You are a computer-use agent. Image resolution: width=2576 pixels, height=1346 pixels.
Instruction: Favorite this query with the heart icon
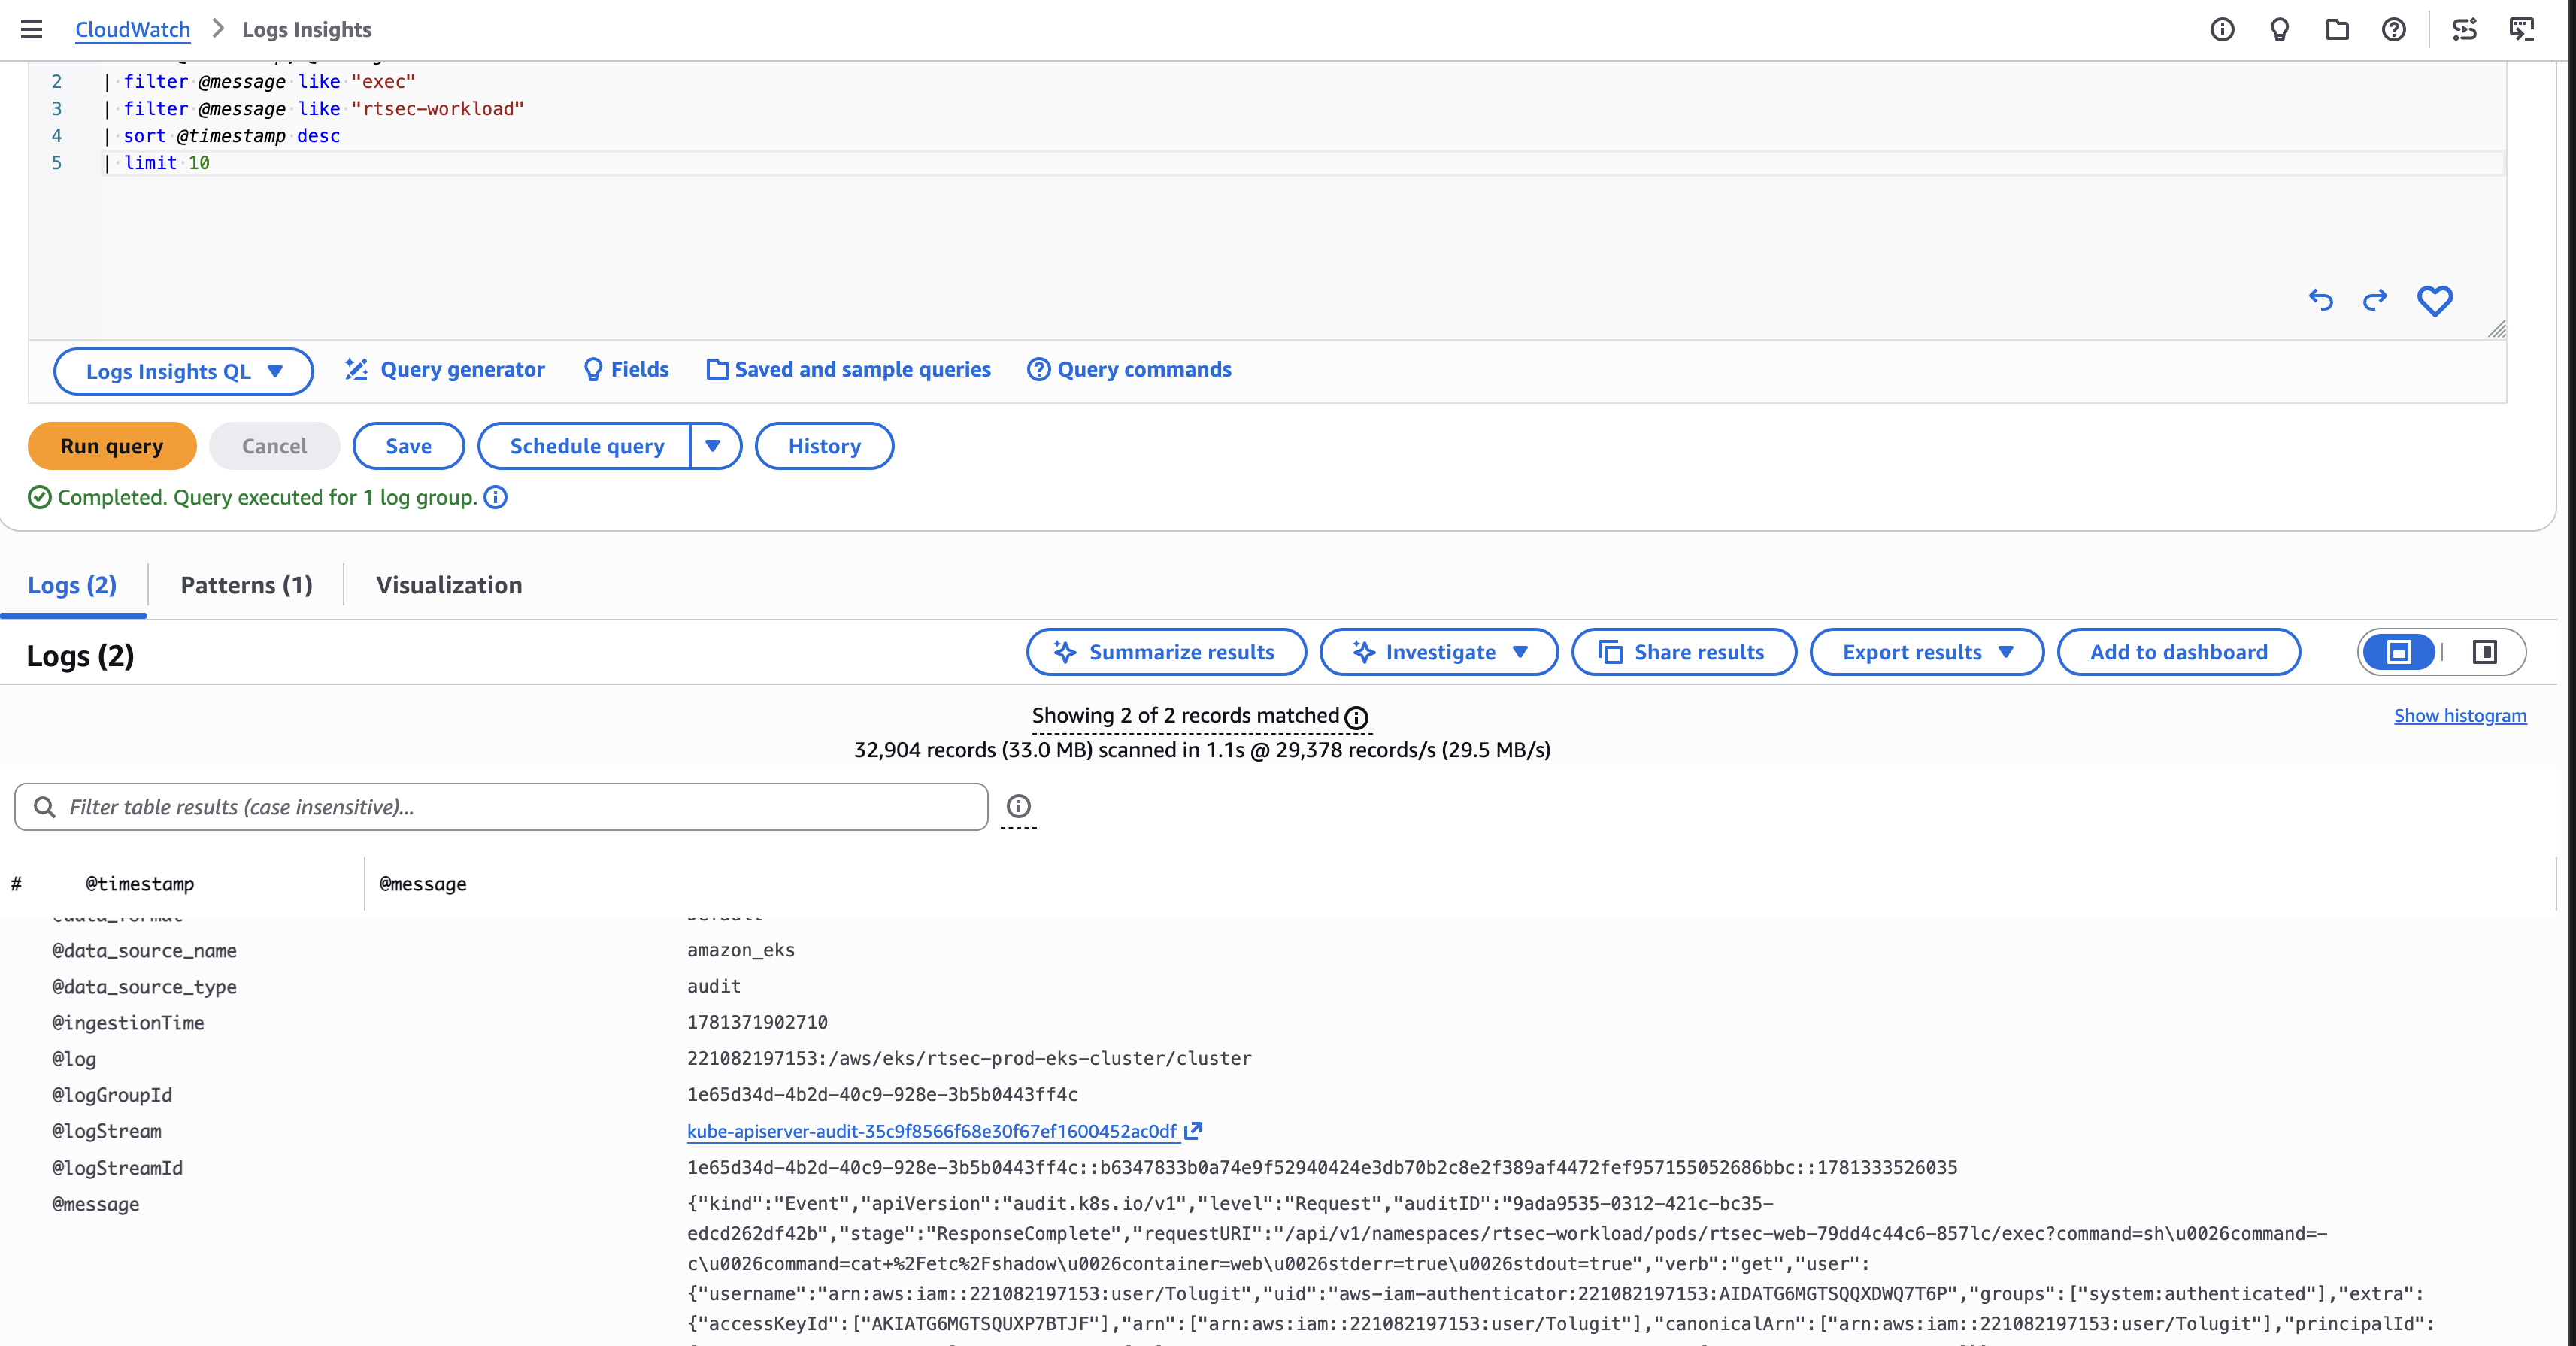(x=2435, y=300)
